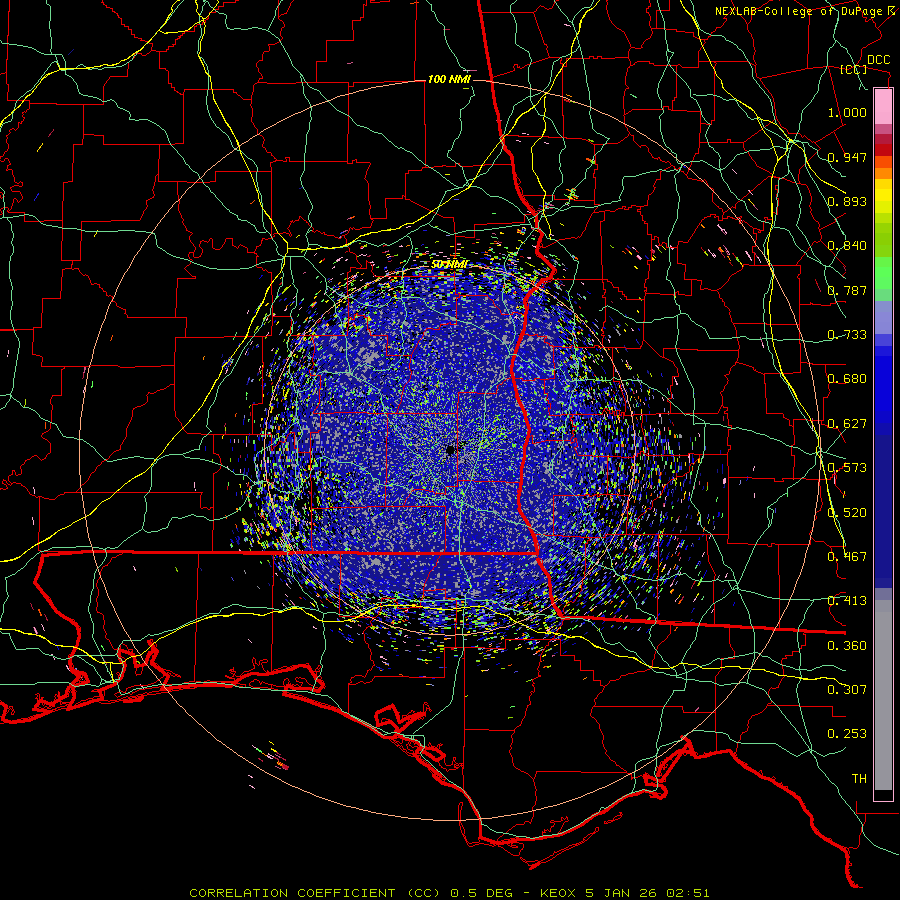Select the 0.307 scale value

click(x=847, y=690)
